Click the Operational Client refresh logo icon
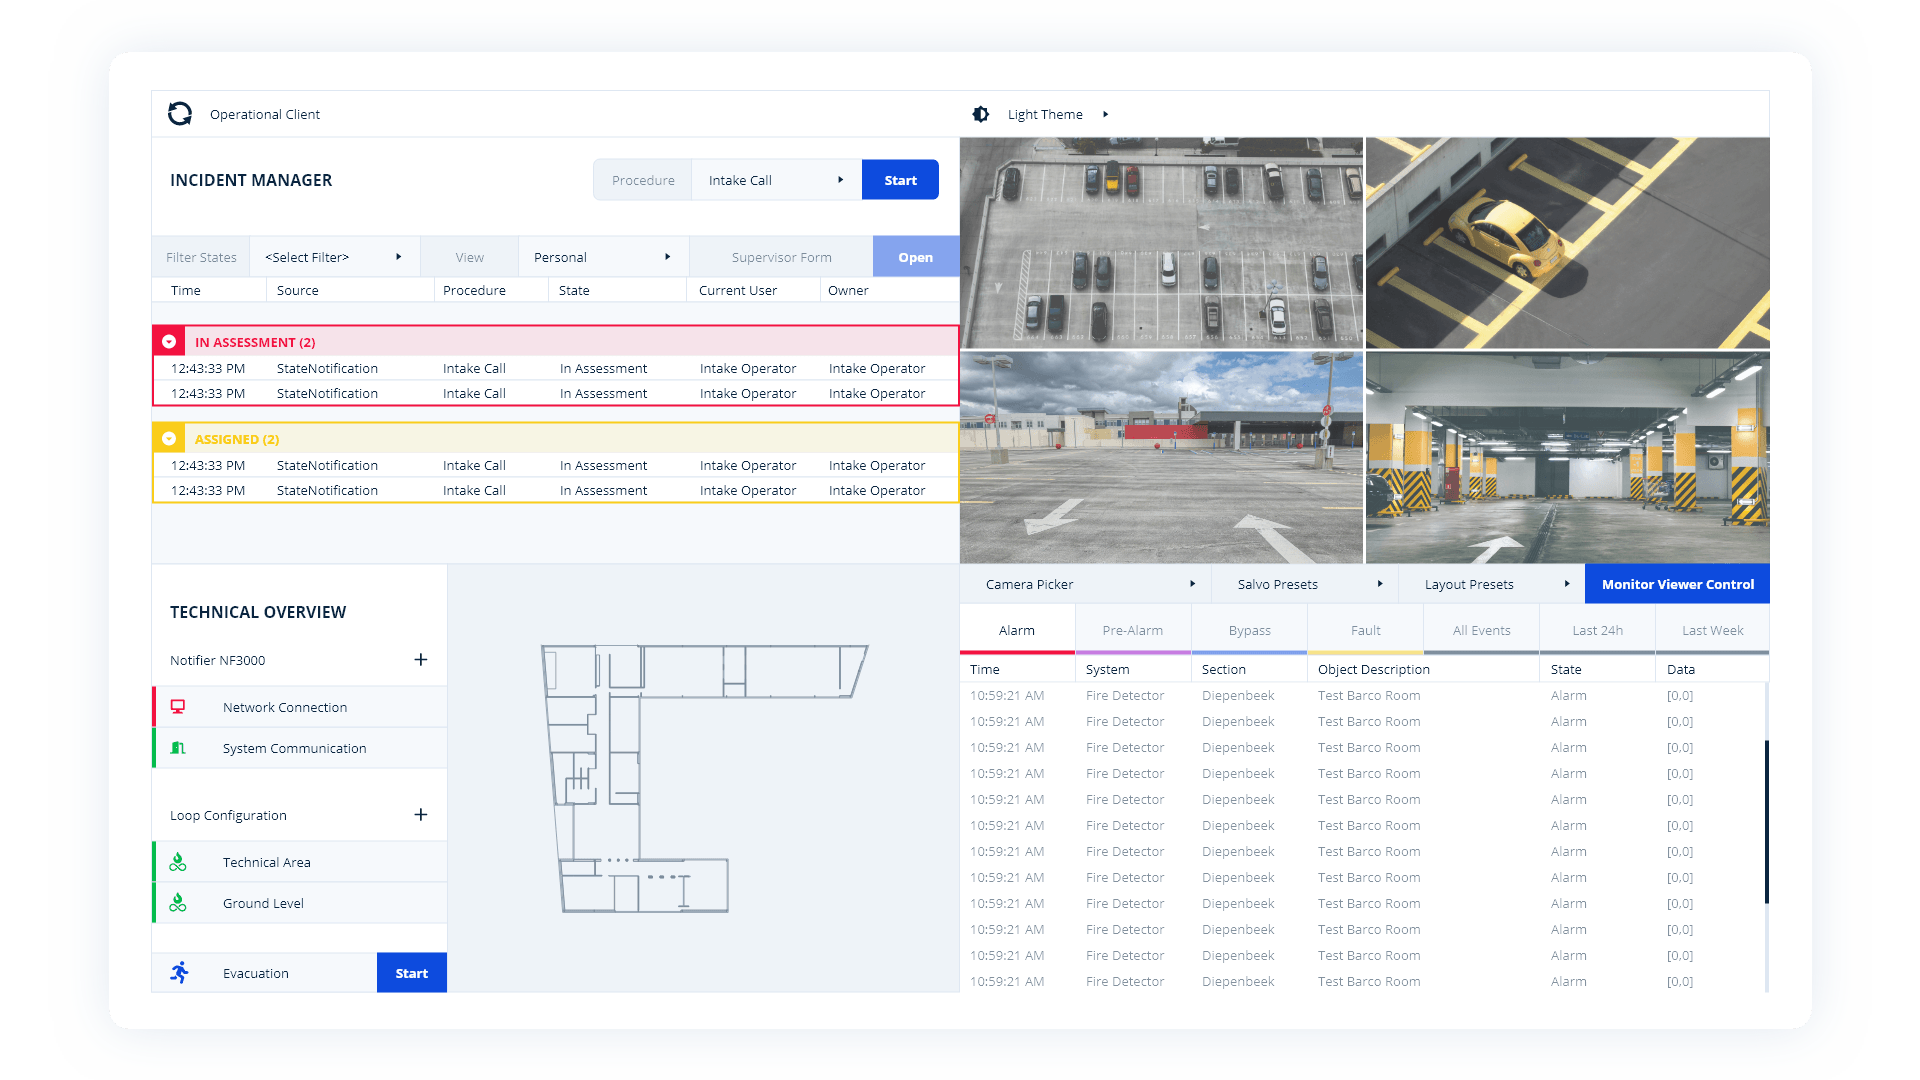Image resolution: width=1920 pixels, height=1080 pixels. [x=180, y=114]
